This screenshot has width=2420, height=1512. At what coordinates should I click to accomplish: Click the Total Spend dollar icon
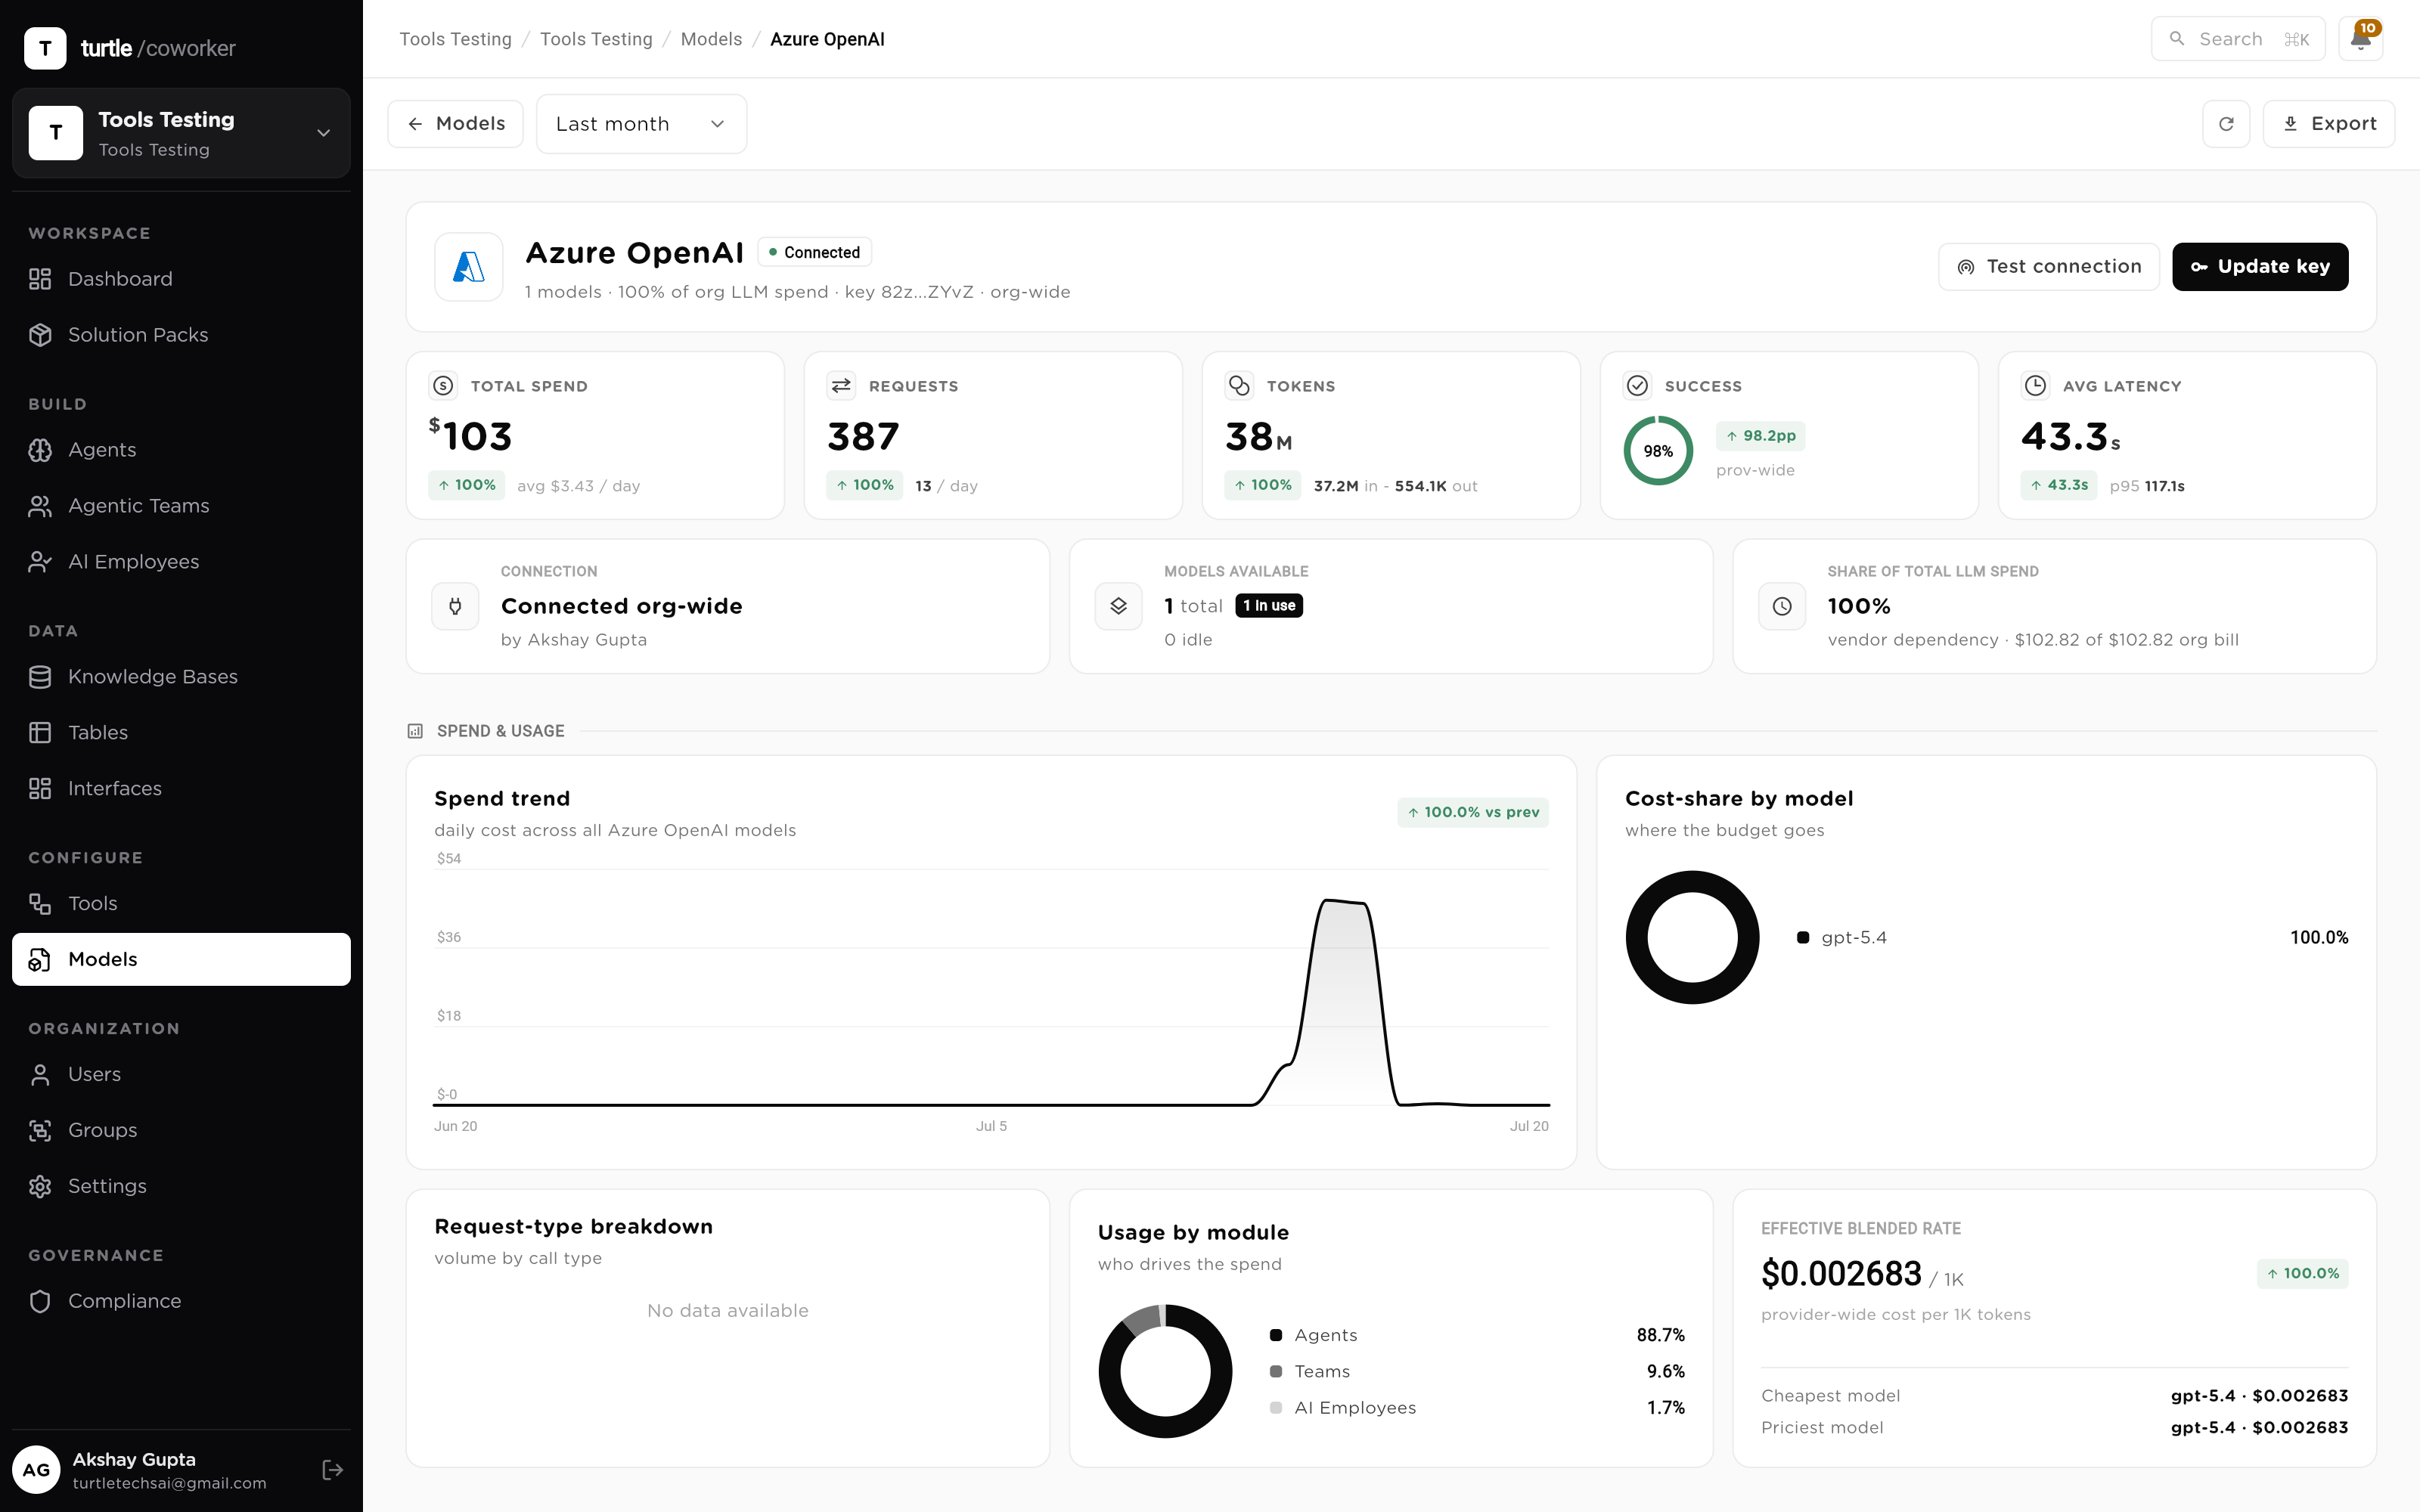(443, 386)
